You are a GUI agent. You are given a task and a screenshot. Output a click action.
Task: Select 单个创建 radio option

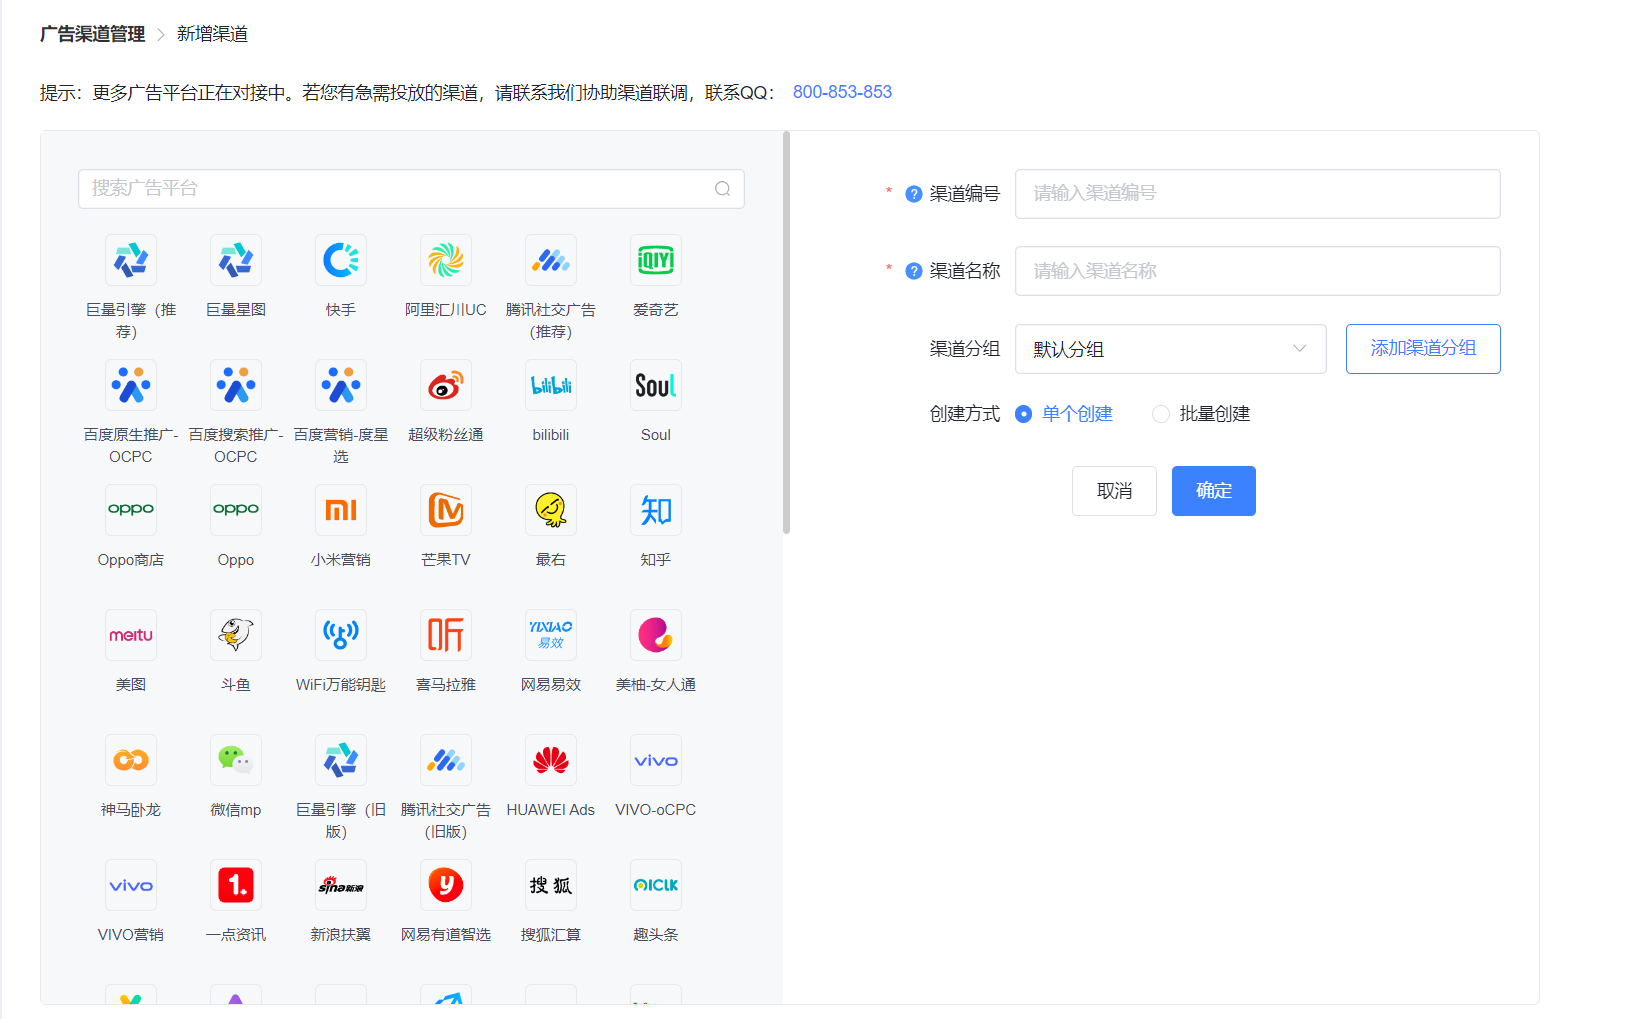1064,414
